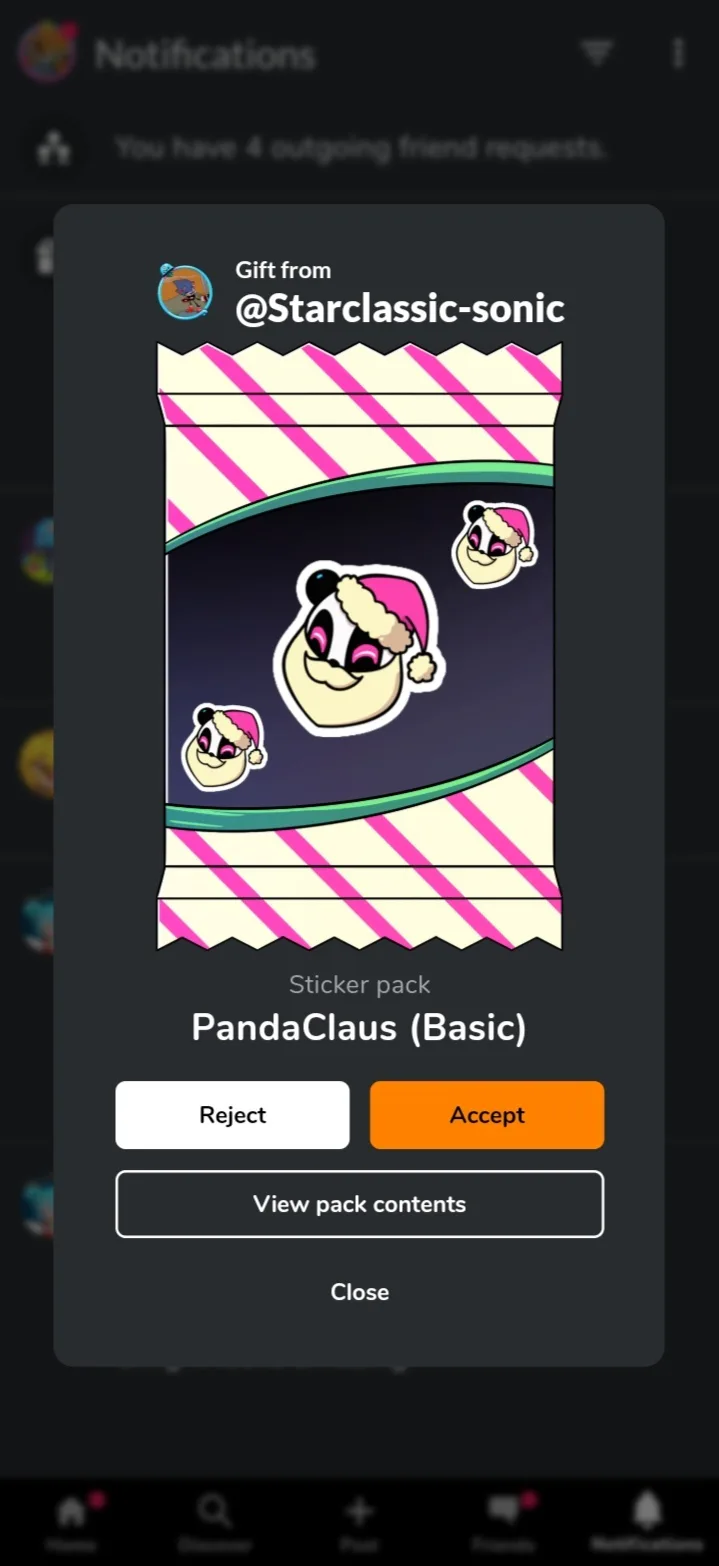Tap the small panda sticker at top right
The height and width of the screenshot is (1566, 719).
(x=494, y=544)
